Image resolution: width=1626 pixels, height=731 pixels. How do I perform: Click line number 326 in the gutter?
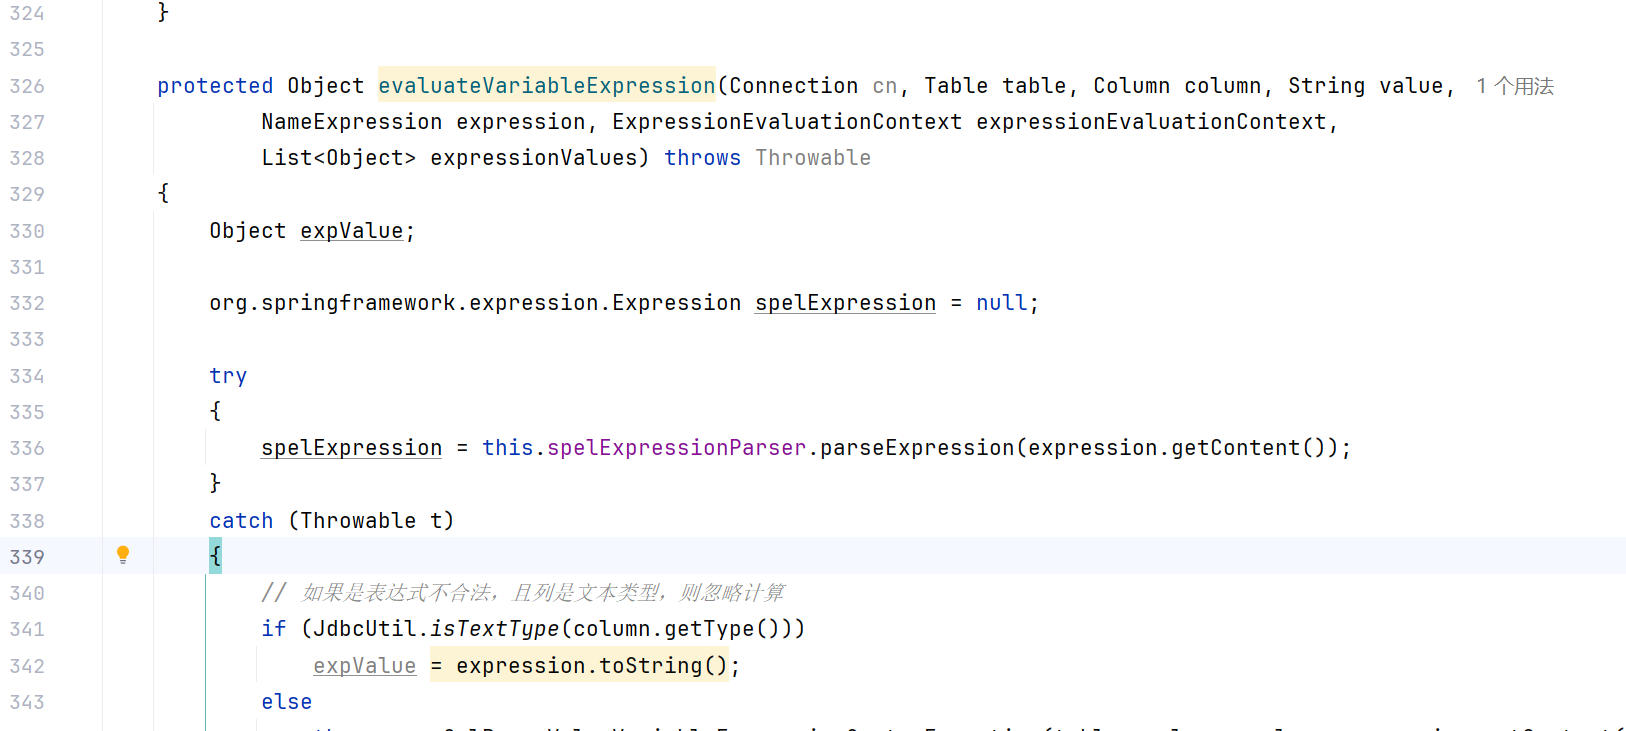tap(27, 86)
